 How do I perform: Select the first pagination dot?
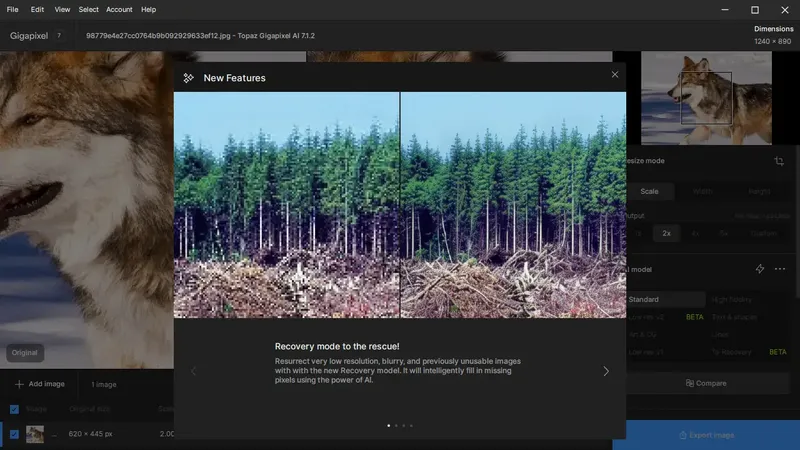coord(389,426)
